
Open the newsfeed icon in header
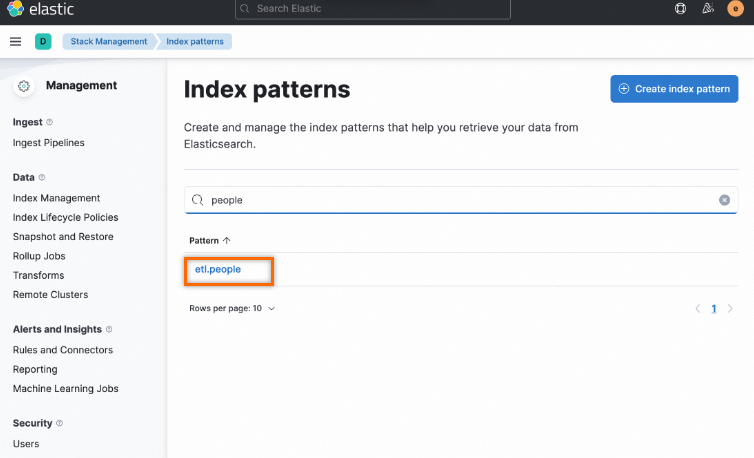pyautogui.click(x=708, y=9)
